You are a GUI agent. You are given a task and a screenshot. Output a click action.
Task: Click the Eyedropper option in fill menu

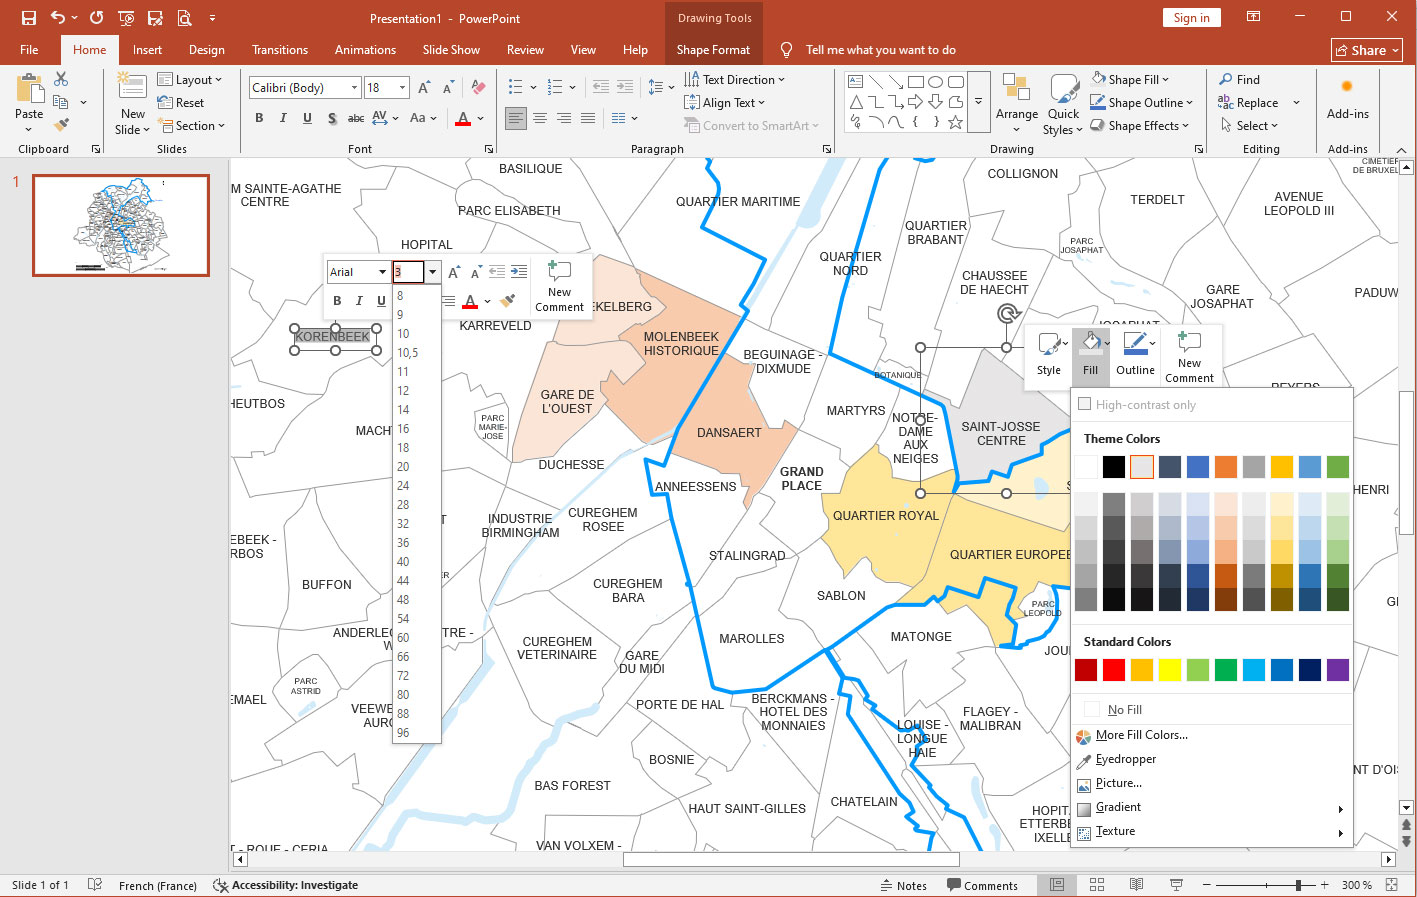(x=1125, y=759)
